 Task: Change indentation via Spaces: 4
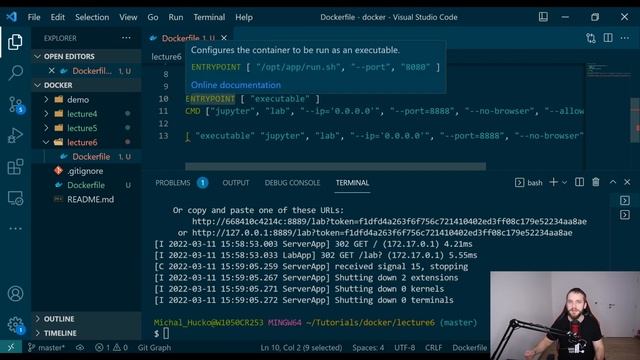pos(368,347)
